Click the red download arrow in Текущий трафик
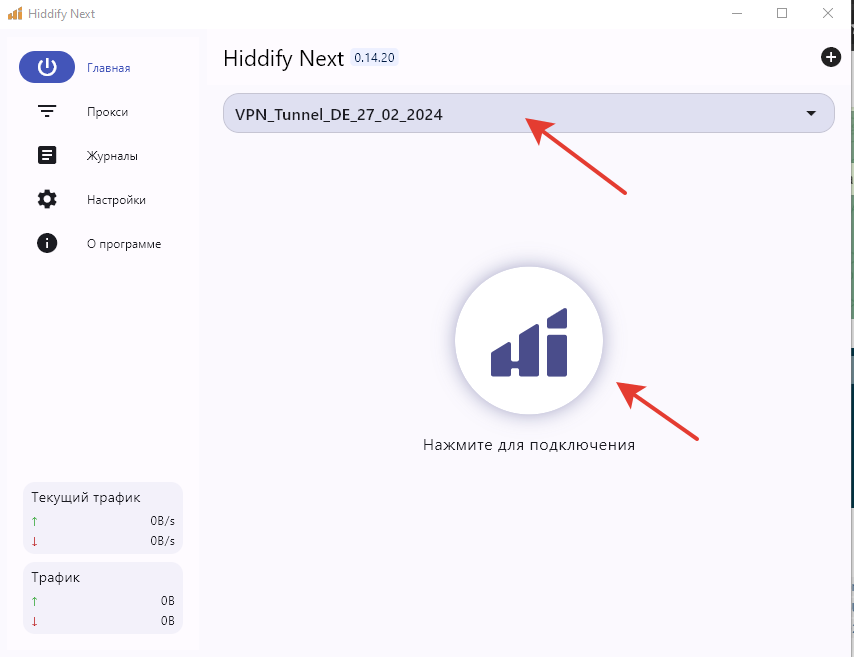The width and height of the screenshot is (854, 657). click(34, 542)
